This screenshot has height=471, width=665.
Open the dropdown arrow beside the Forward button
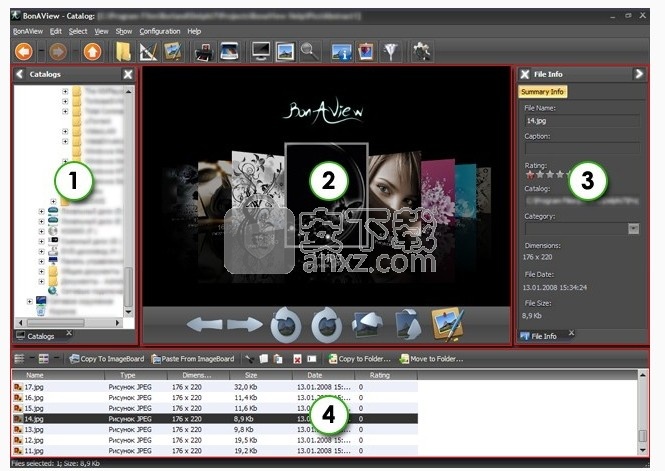click(75, 52)
